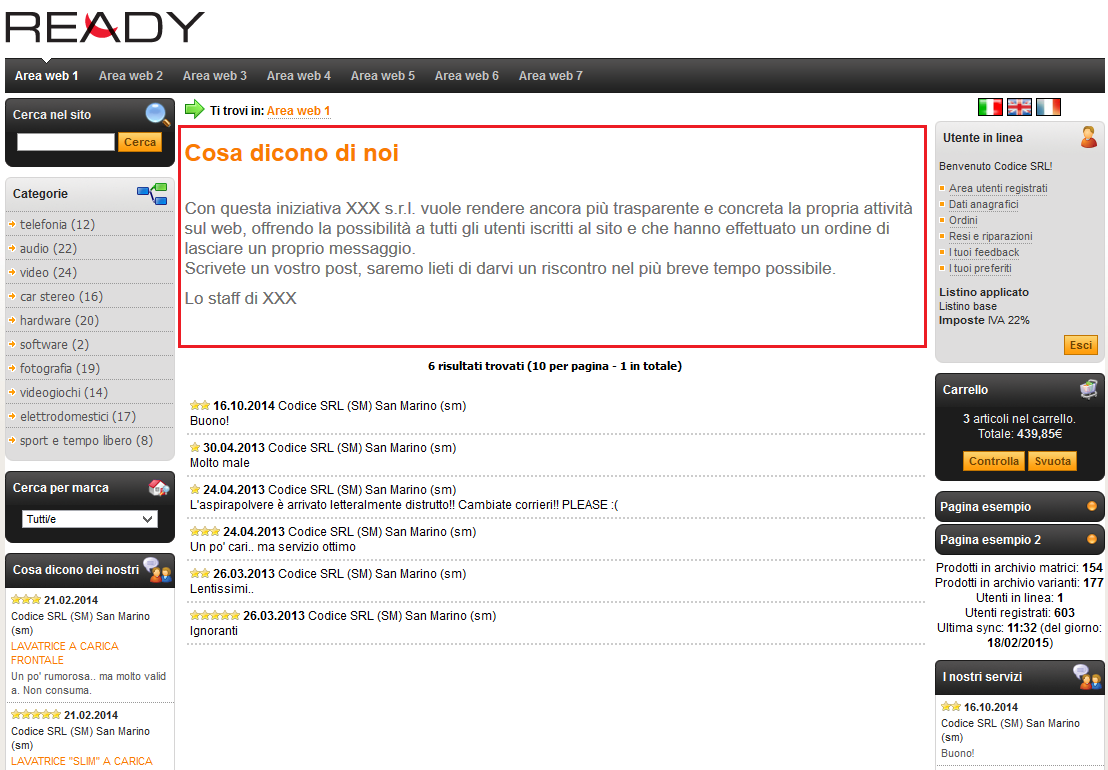Click the Cosa dicono dei nostri chat icon
The image size is (1108, 770).
tap(157, 569)
